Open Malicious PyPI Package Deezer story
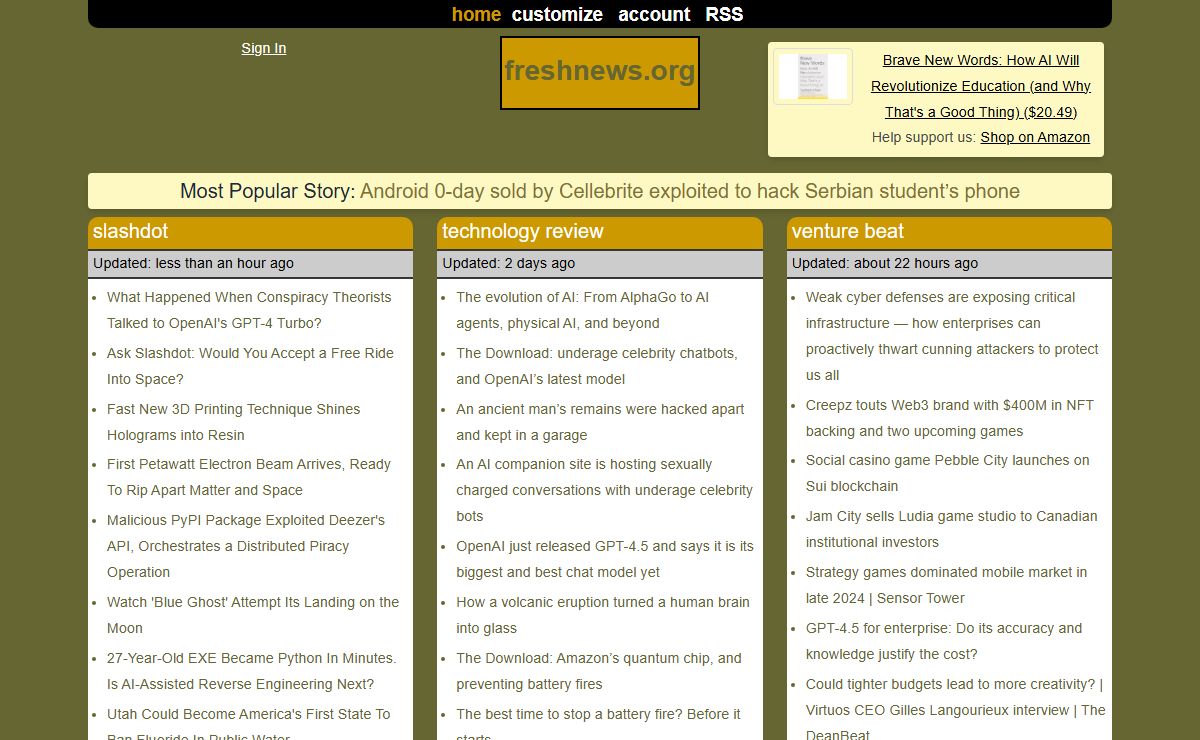The height and width of the screenshot is (740, 1200). coord(246,546)
